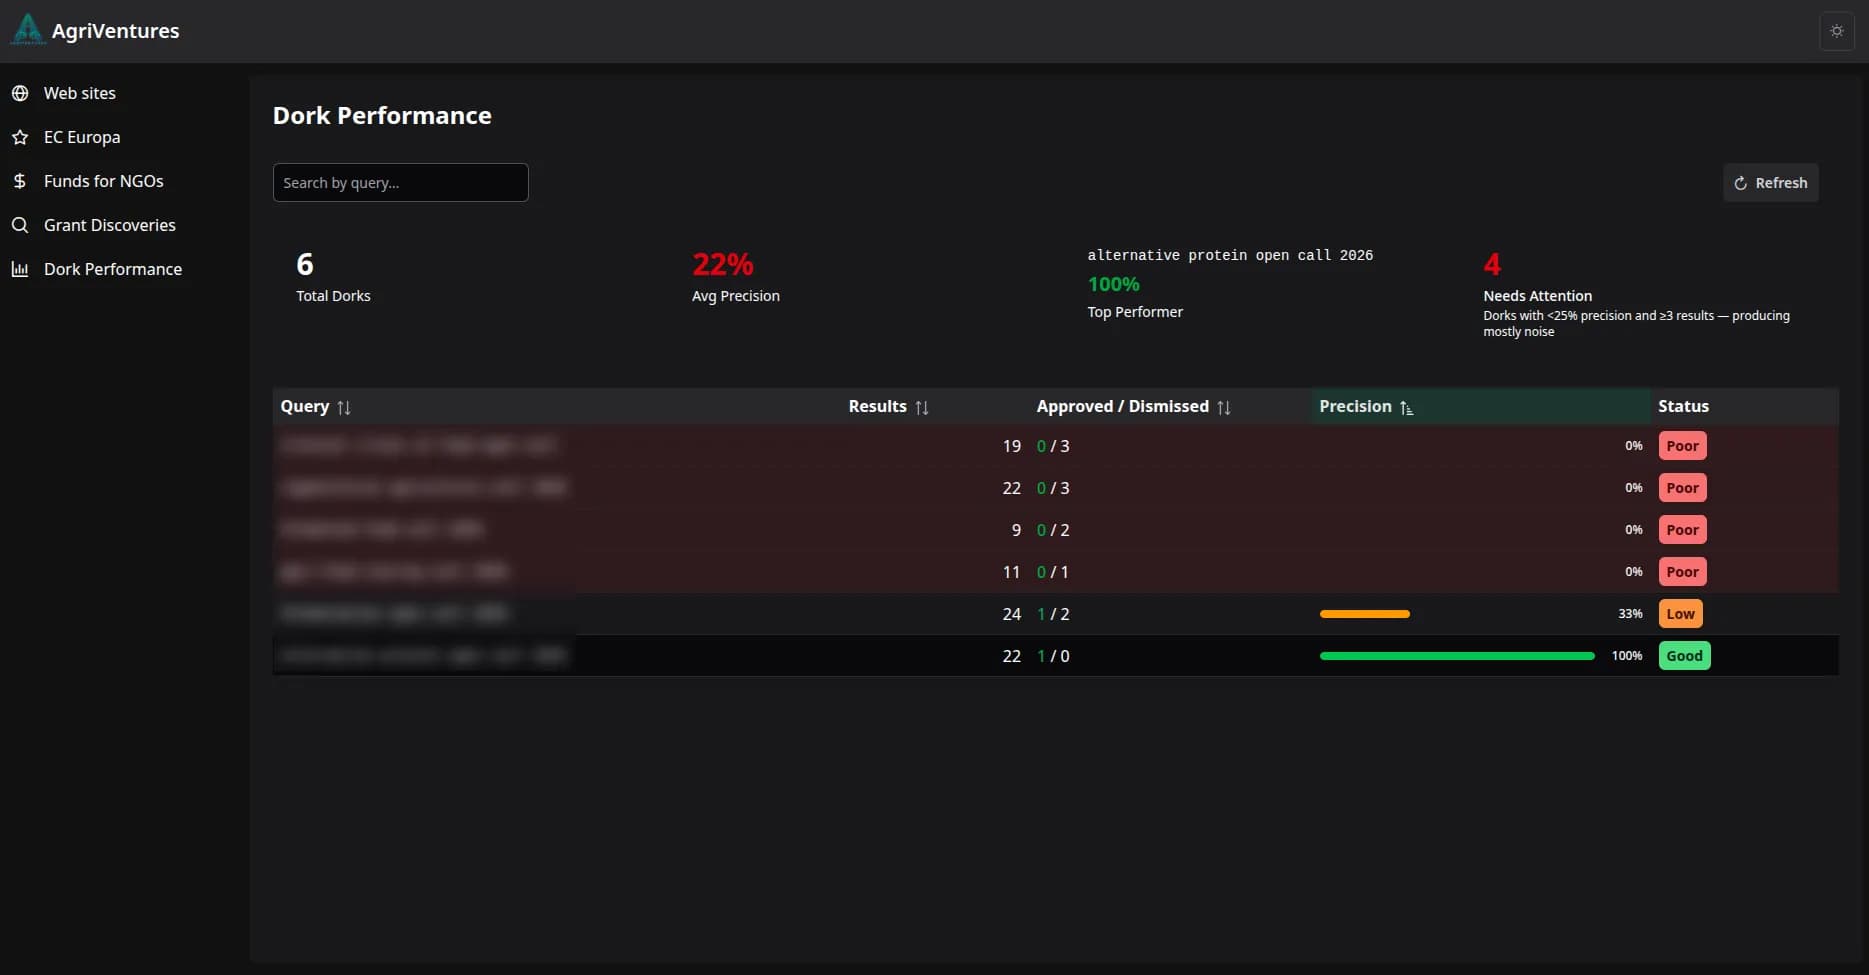Click the green 100% precision bar
The image size is (1869, 975).
coord(1457,656)
